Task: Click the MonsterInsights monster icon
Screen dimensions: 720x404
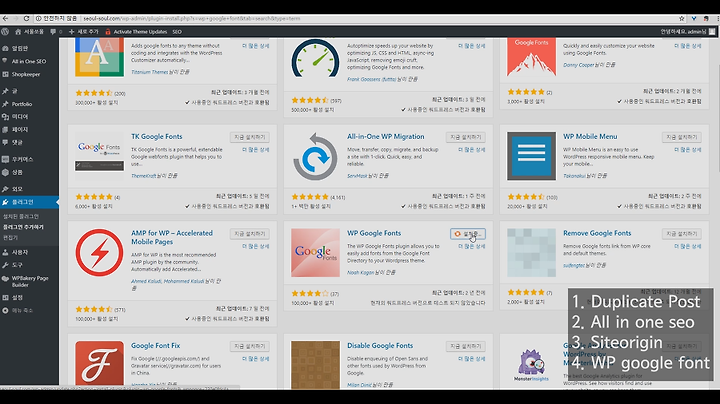Action: pyautogui.click(x=531, y=365)
